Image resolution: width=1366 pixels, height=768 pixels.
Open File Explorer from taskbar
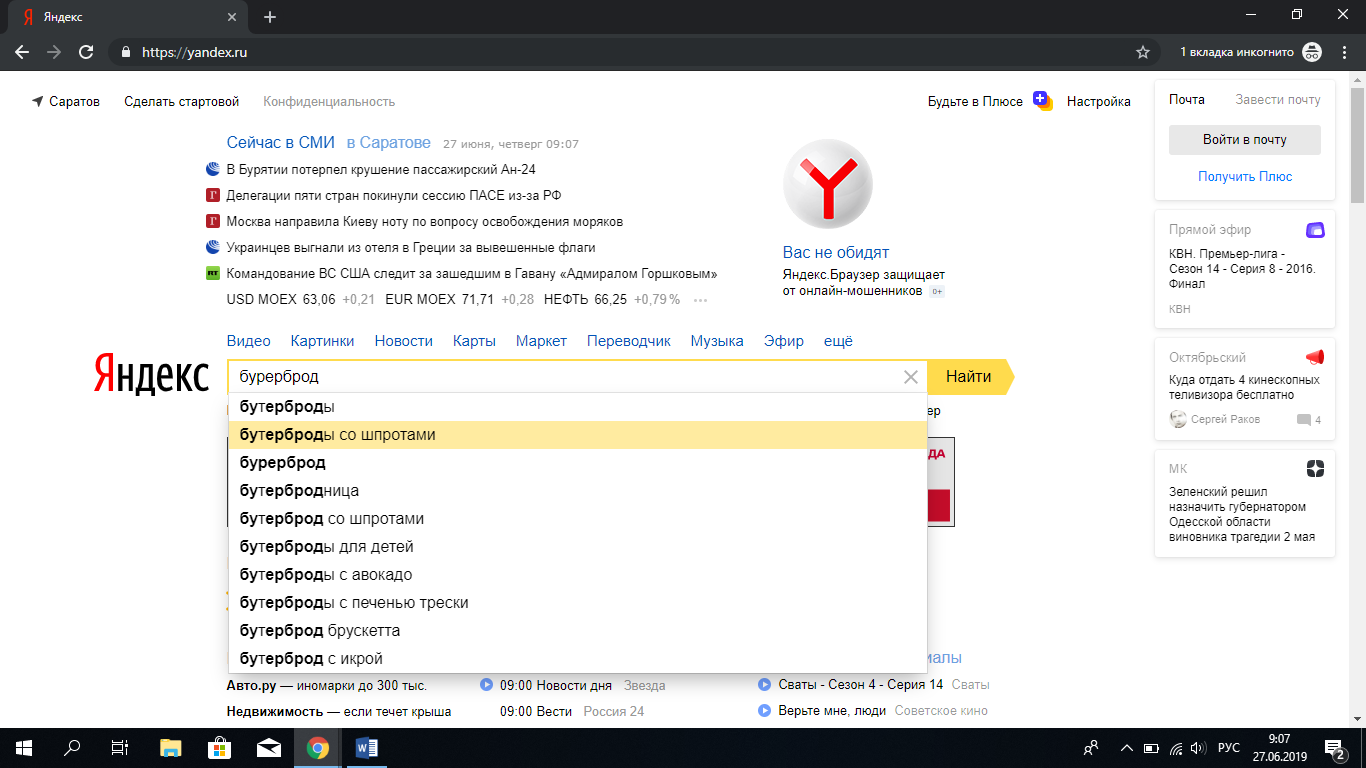pyautogui.click(x=171, y=747)
